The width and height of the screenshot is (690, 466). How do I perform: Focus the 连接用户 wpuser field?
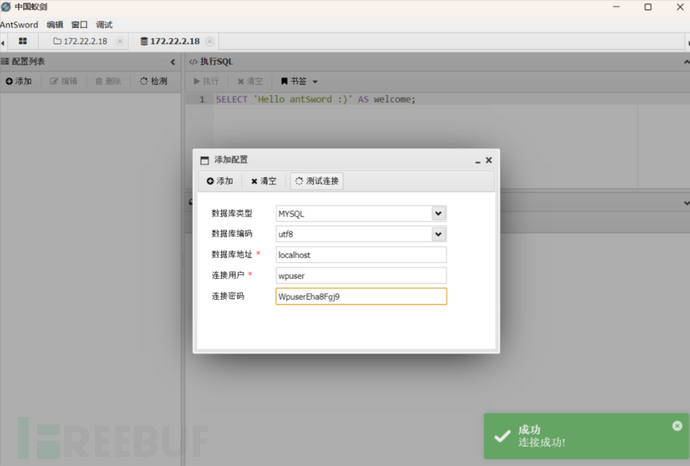coord(361,275)
